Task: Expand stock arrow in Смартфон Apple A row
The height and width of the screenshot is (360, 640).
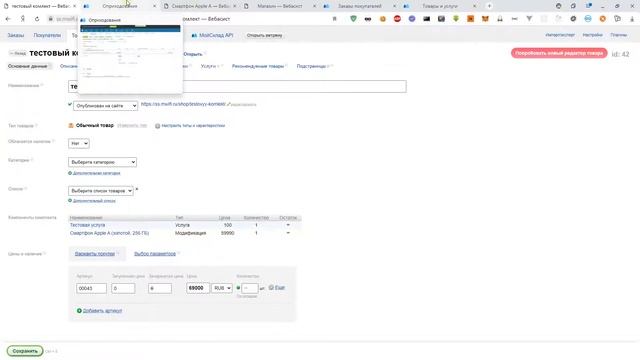Action: [288, 233]
